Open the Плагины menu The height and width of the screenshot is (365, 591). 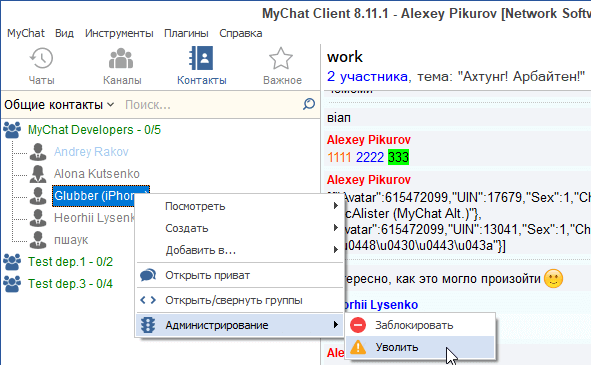coord(186,33)
